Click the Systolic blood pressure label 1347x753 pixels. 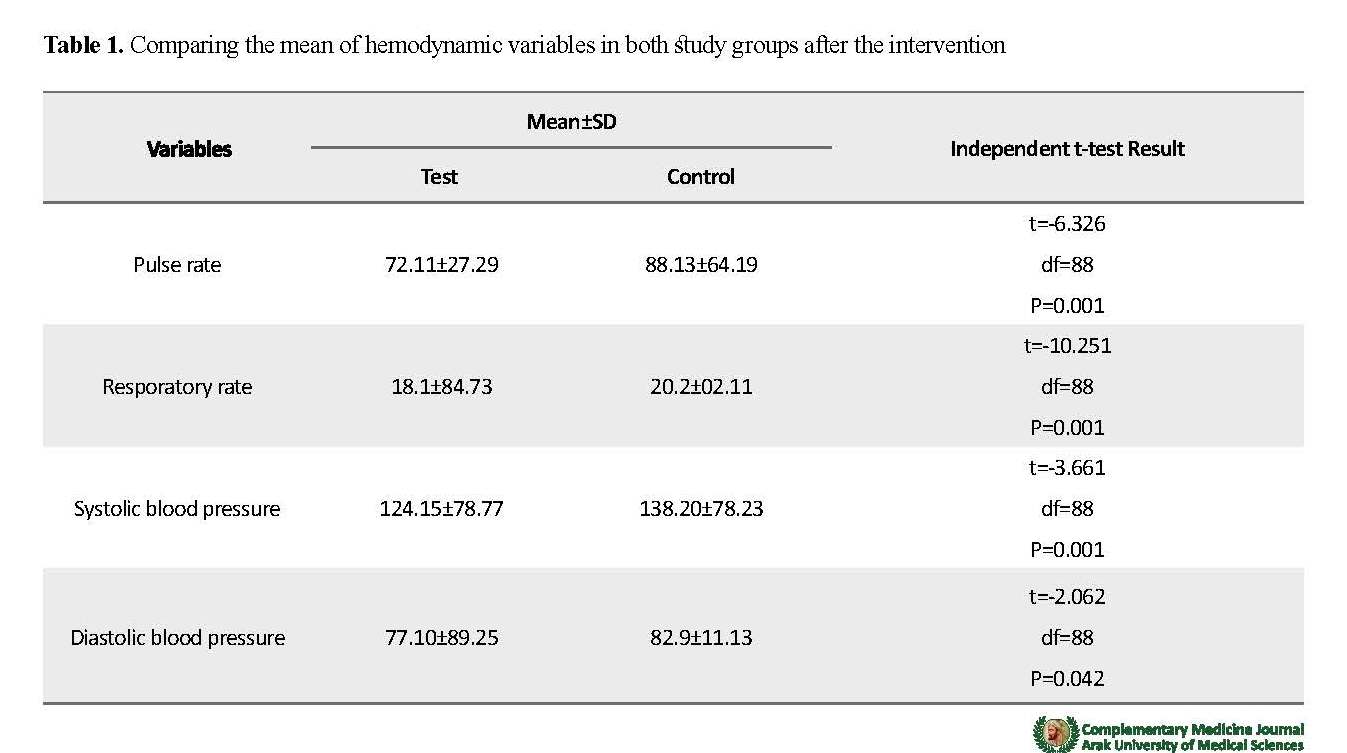click(177, 509)
